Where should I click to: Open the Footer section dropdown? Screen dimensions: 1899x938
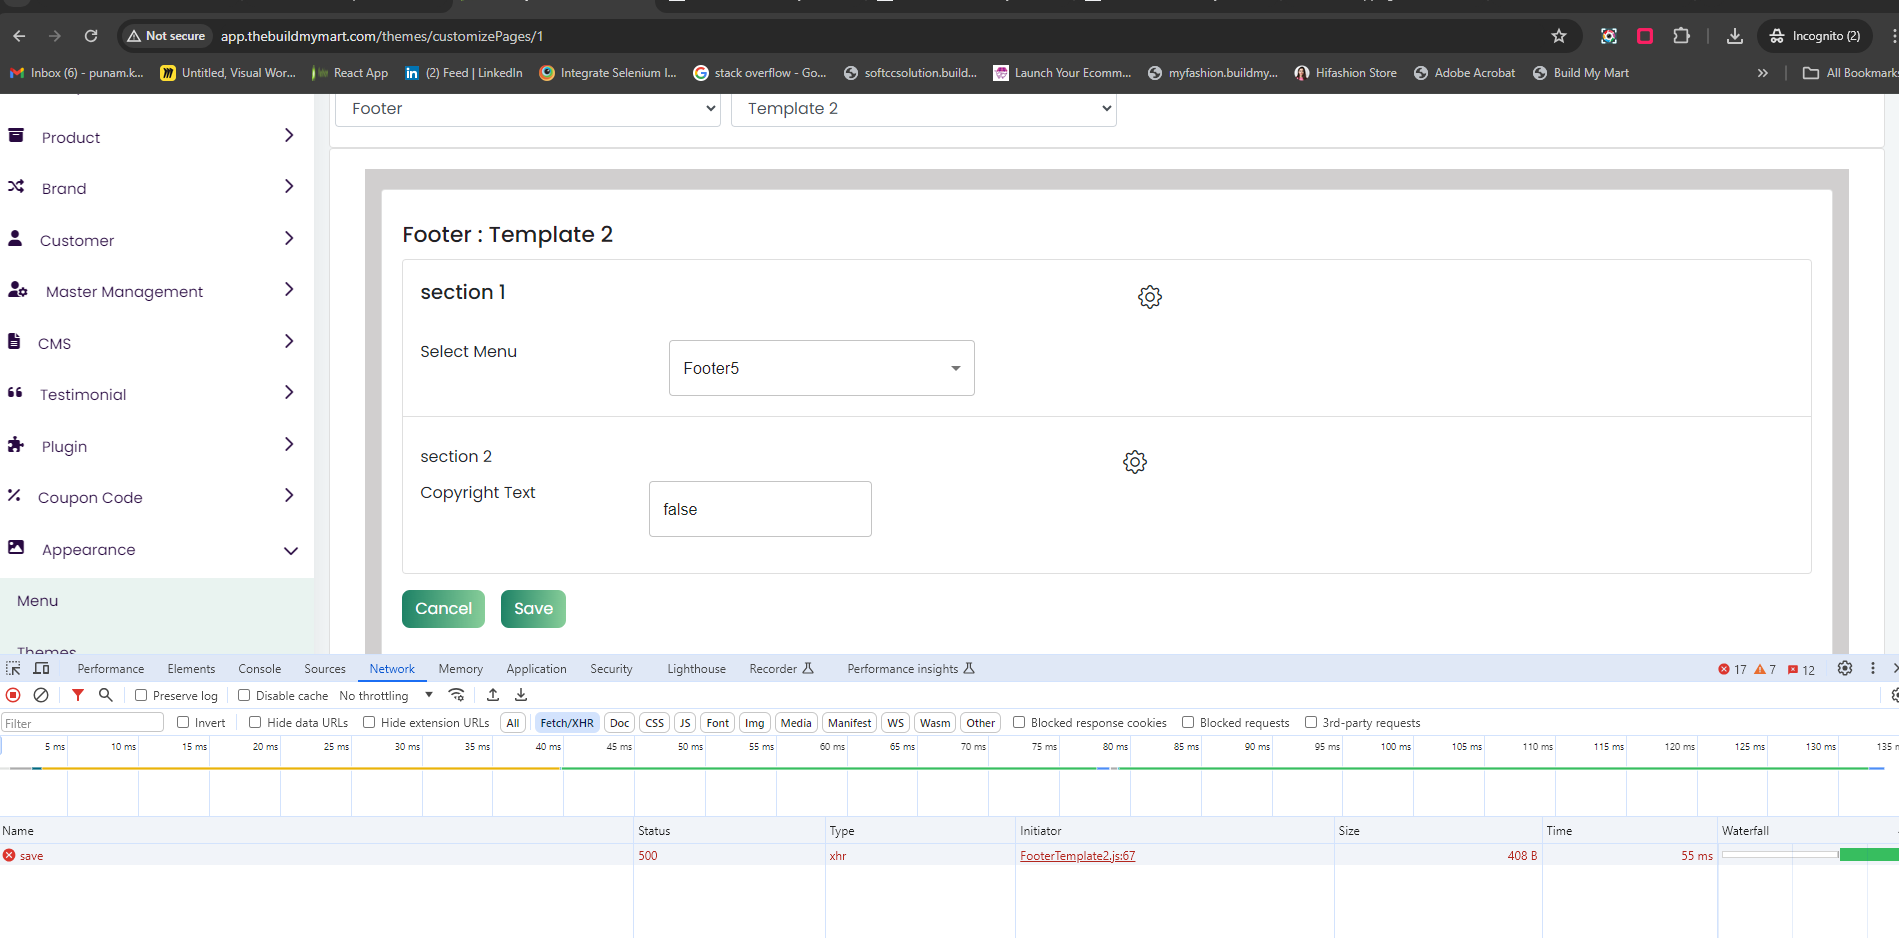(x=528, y=109)
